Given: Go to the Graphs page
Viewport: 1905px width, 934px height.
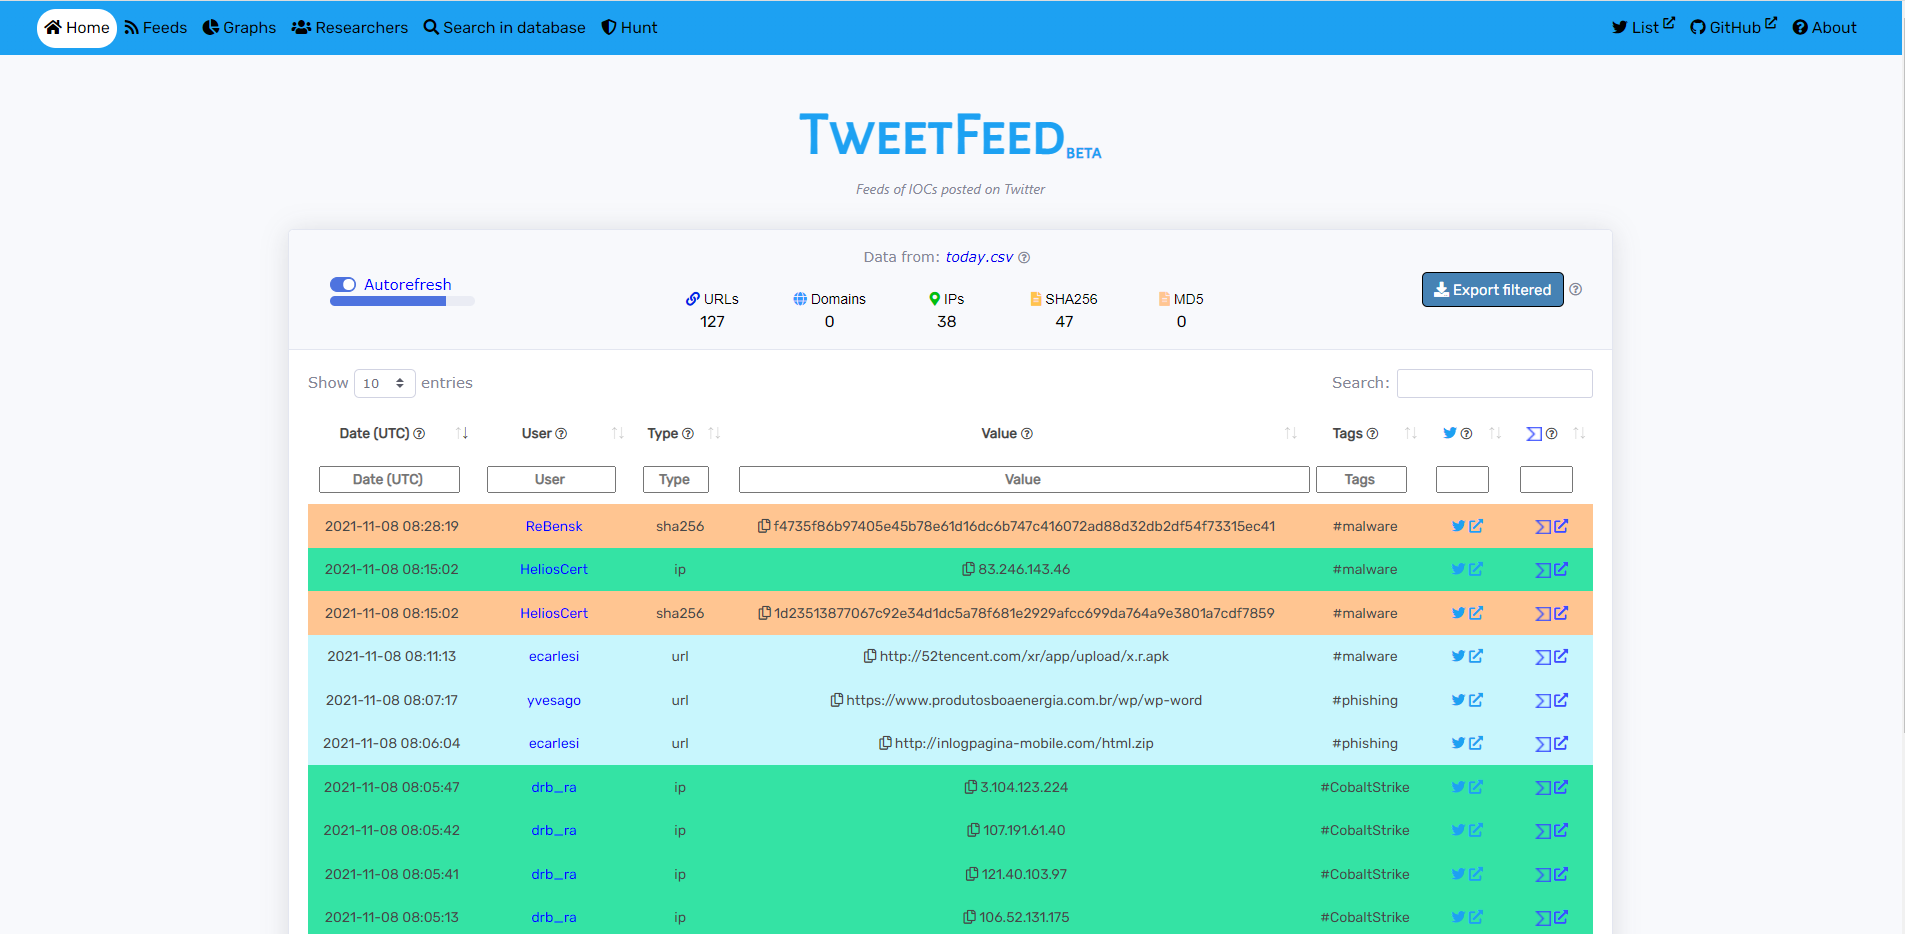Looking at the screenshot, I should [239, 28].
